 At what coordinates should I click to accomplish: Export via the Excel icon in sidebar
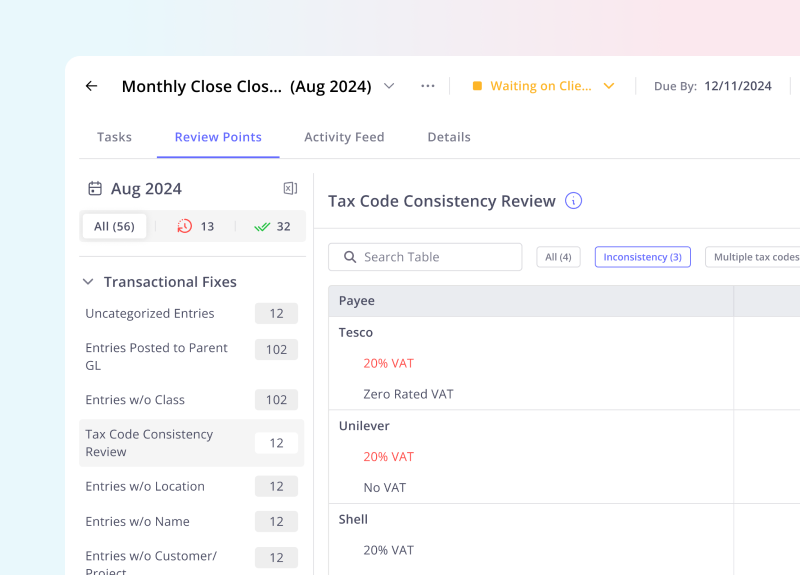tap(290, 188)
